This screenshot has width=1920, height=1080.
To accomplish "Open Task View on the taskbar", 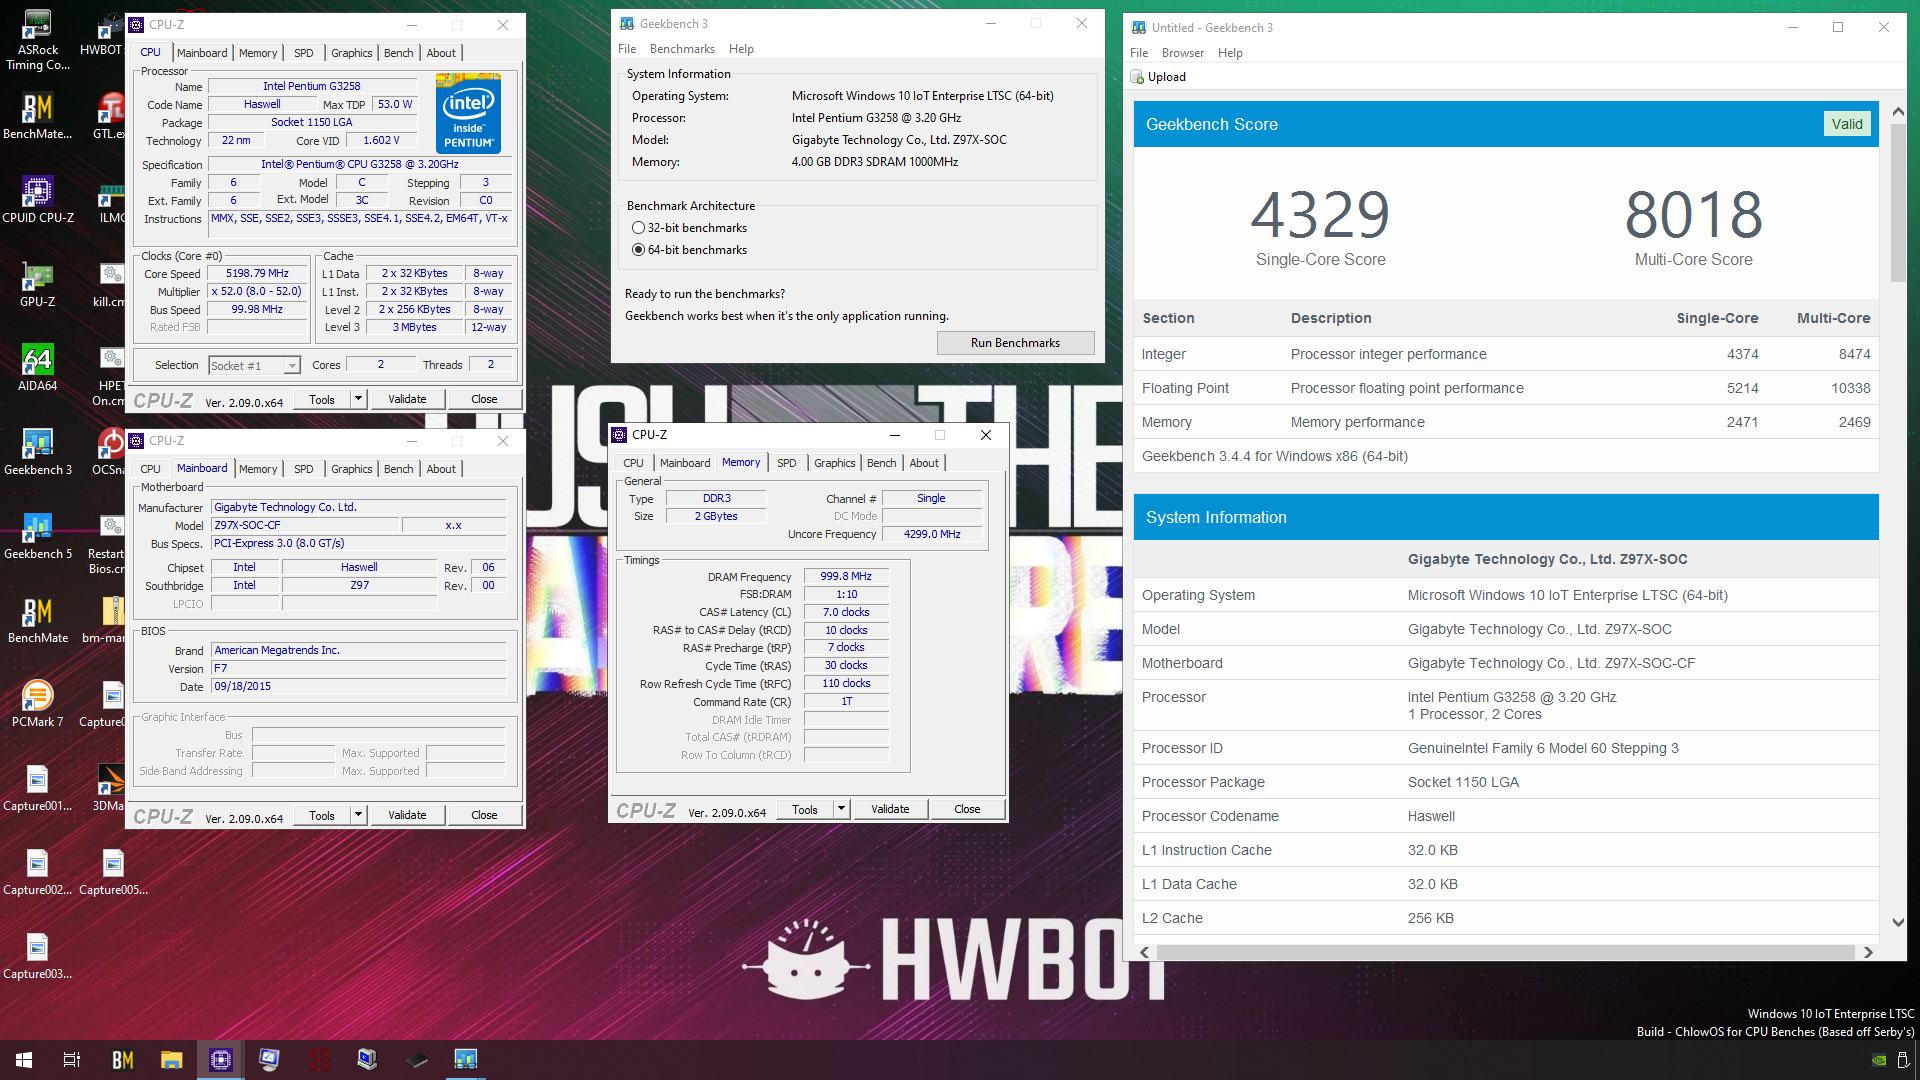I will coord(72,1060).
